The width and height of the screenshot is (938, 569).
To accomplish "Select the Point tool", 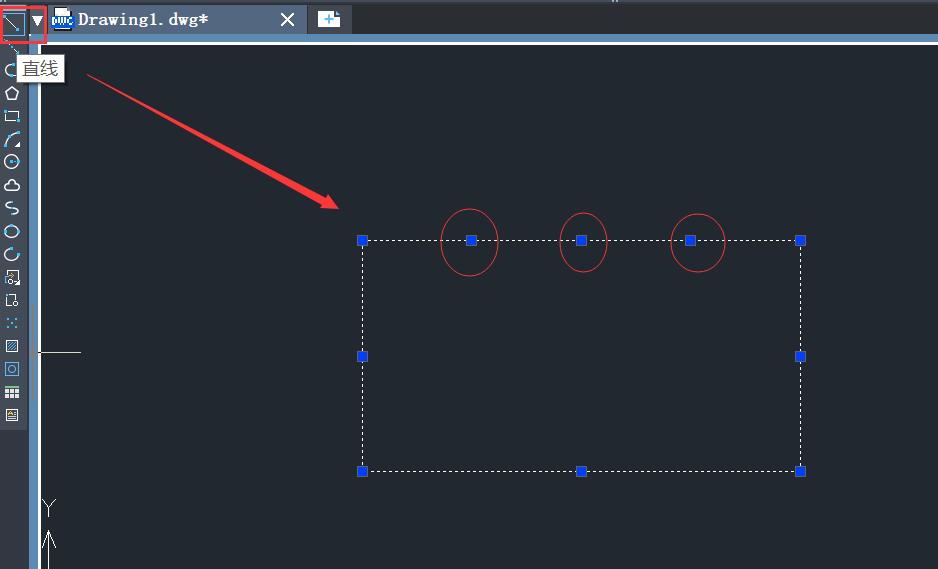I will pos(12,323).
